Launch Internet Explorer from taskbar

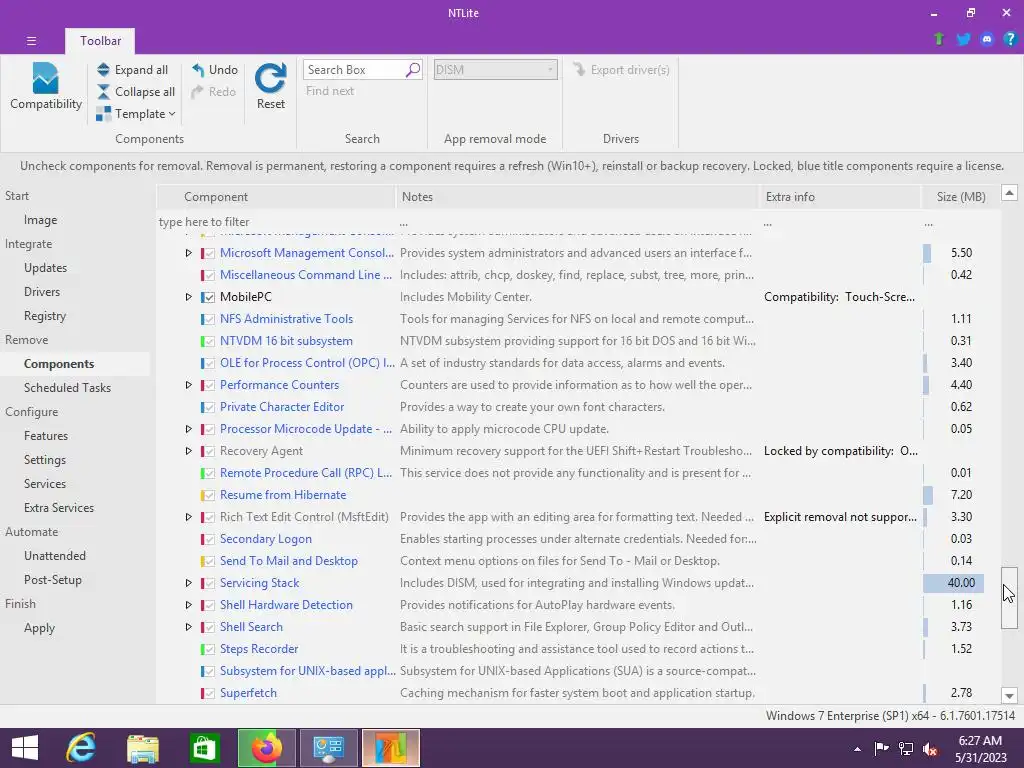(x=81, y=748)
